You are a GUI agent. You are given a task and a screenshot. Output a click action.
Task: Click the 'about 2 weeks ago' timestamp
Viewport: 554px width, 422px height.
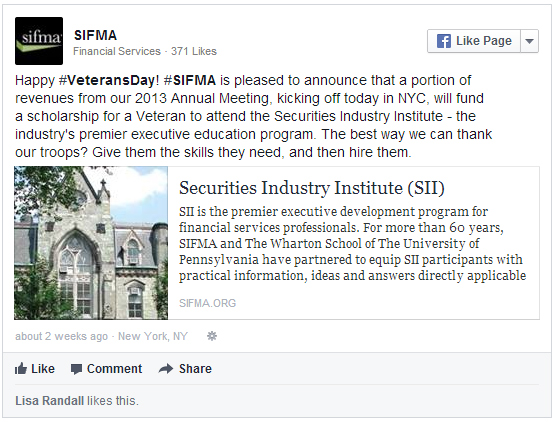click(x=61, y=336)
